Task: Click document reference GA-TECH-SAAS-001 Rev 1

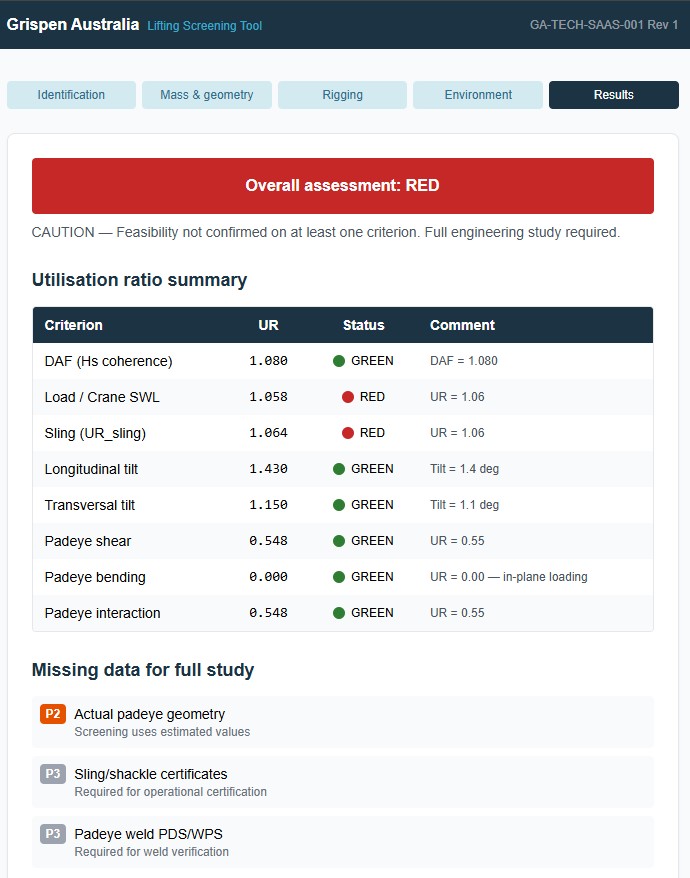Action: 604,25
